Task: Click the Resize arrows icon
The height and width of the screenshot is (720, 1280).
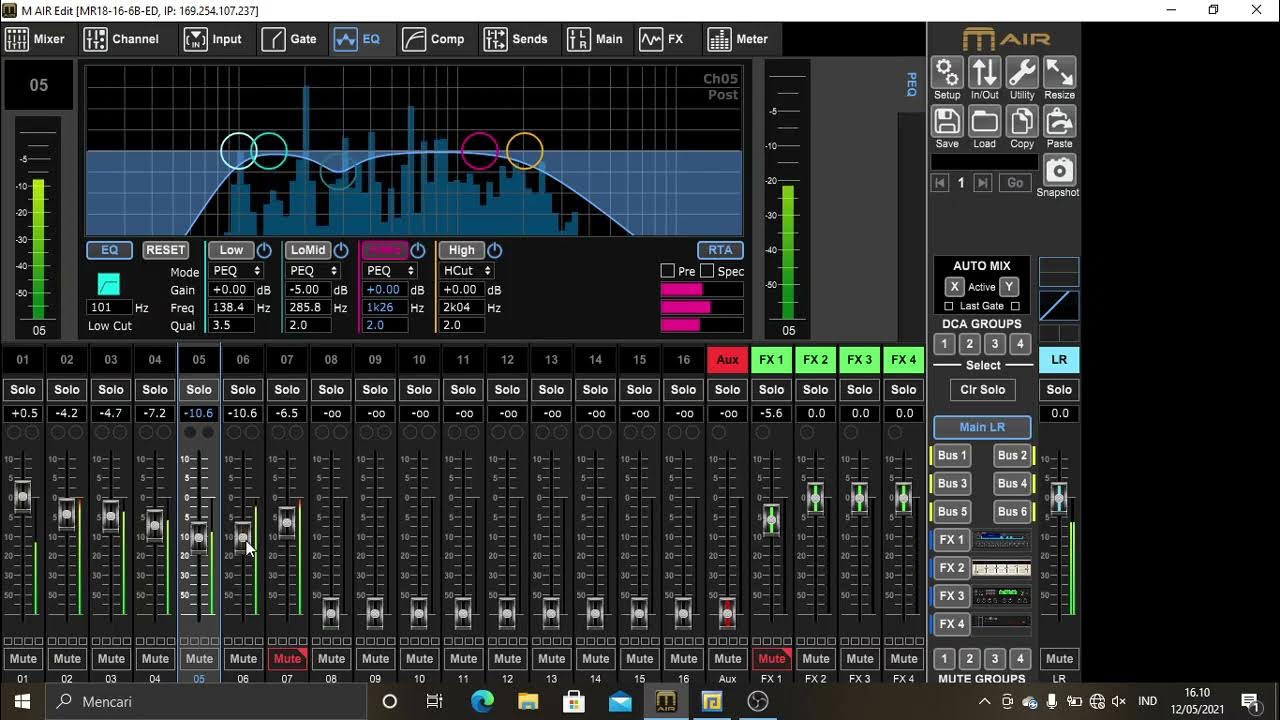Action: coord(1059,73)
